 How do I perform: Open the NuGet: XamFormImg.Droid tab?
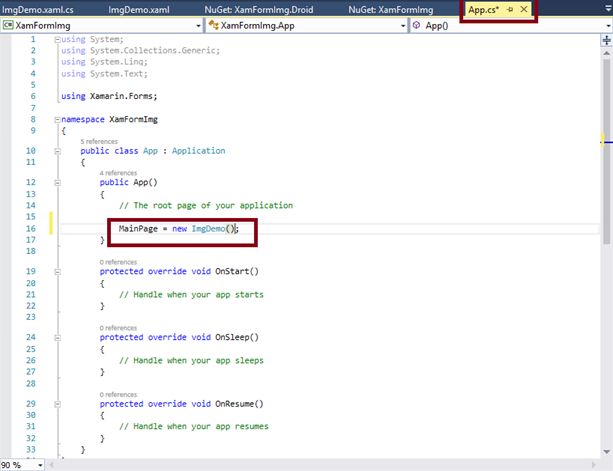click(259, 9)
